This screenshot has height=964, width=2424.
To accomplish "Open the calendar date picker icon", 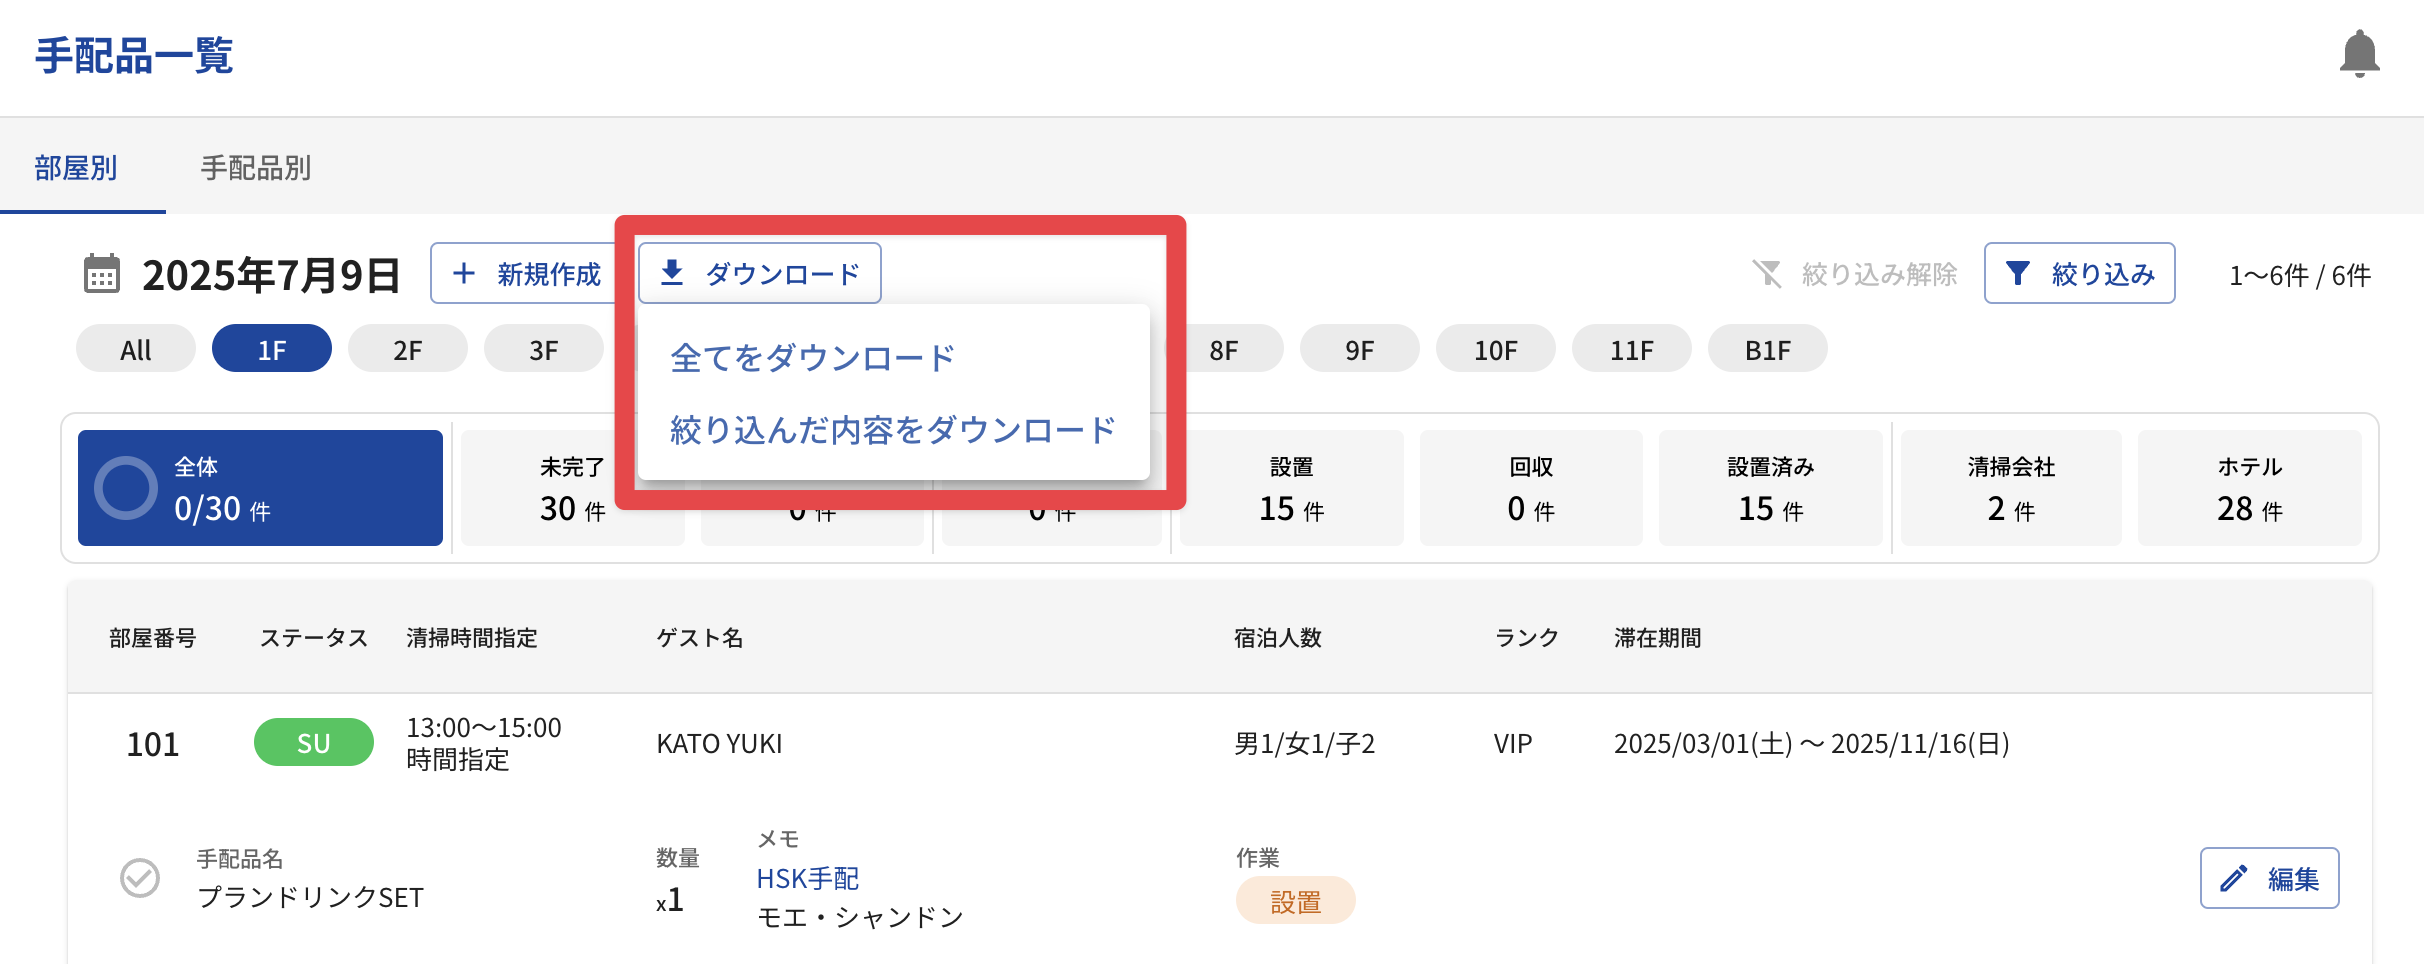I will [102, 274].
